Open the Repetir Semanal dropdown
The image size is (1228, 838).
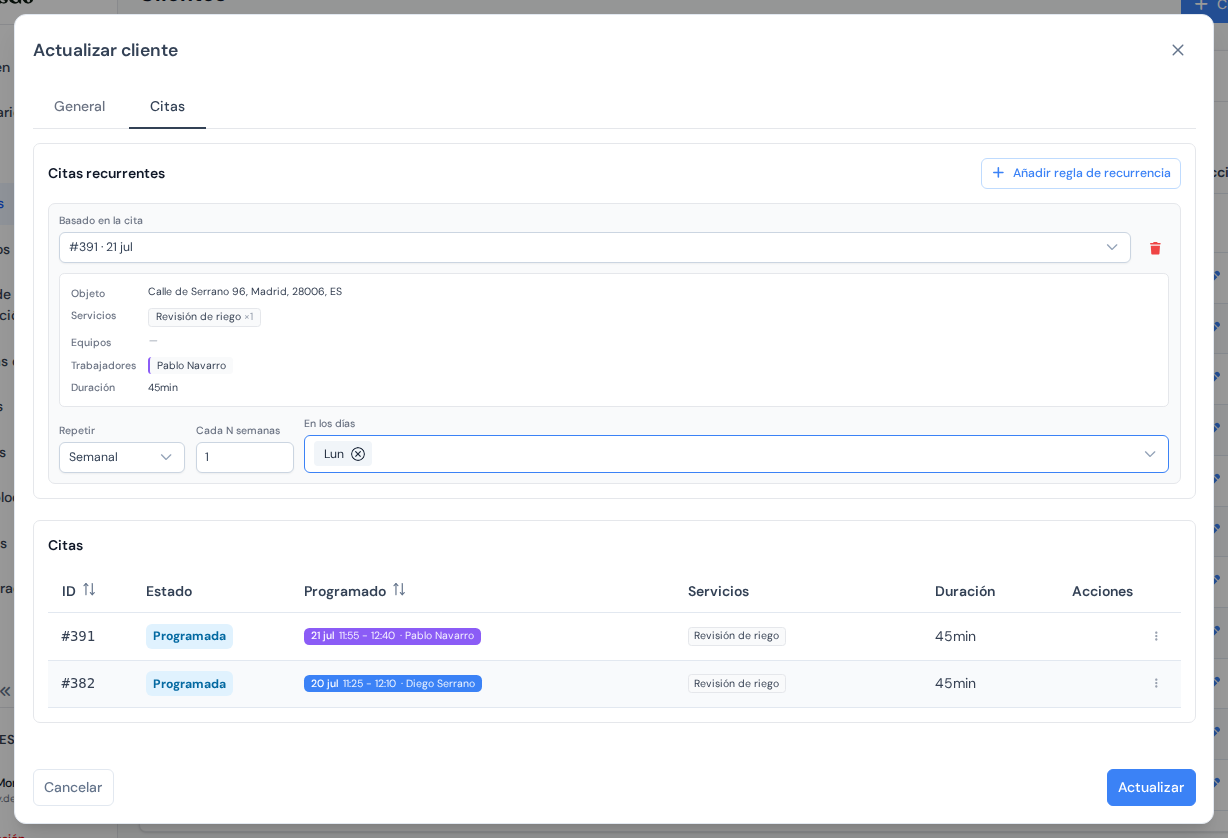(122, 457)
